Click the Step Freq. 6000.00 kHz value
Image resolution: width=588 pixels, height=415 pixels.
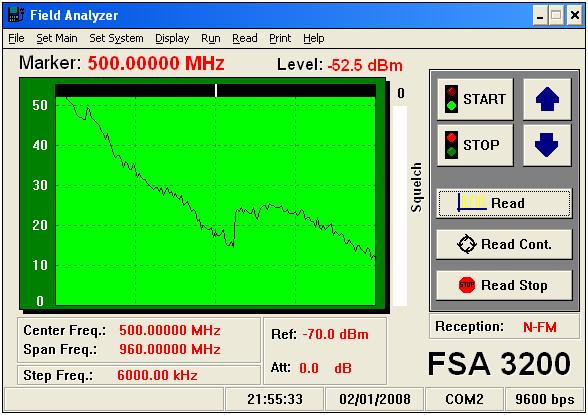coord(157,375)
